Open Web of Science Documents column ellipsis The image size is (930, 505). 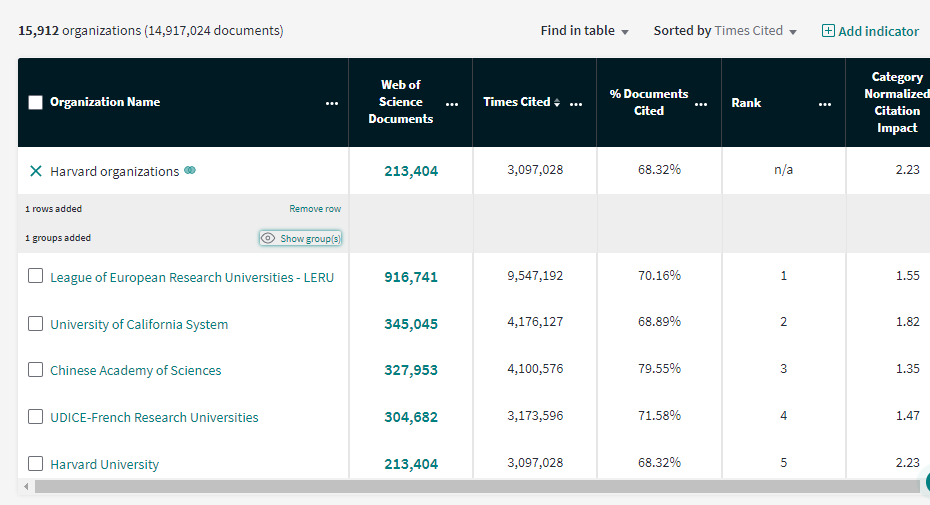point(452,103)
